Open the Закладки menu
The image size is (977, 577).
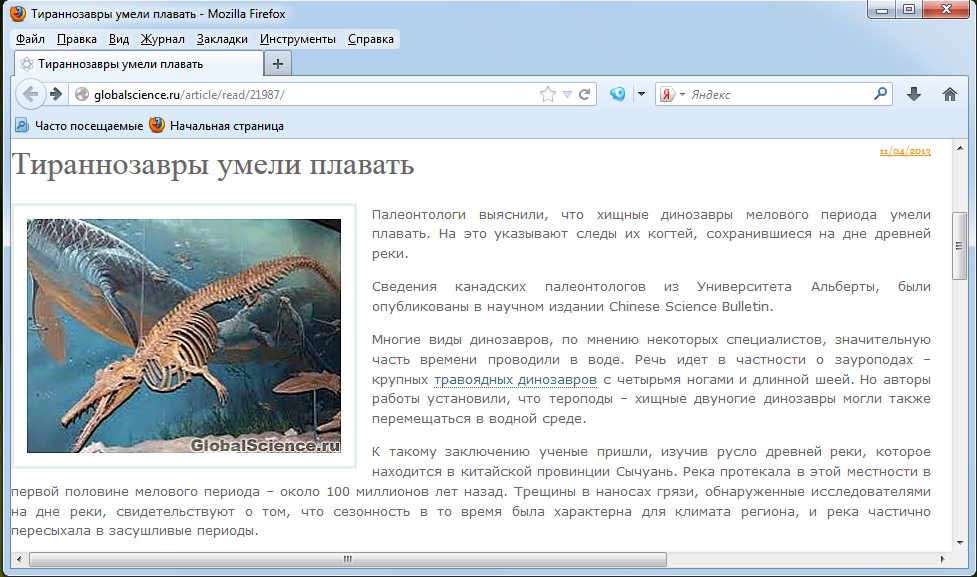pos(222,39)
